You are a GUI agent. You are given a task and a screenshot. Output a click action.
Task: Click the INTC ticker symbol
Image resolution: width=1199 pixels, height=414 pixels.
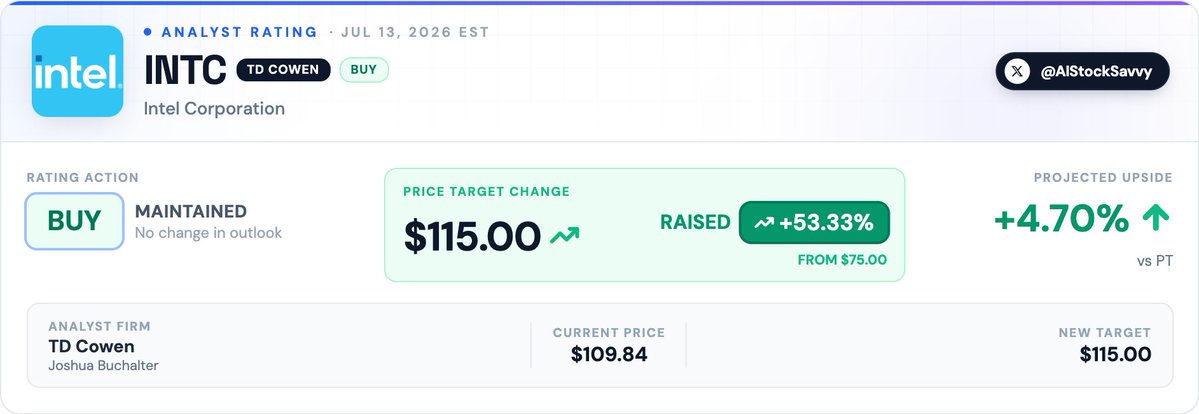click(x=185, y=70)
